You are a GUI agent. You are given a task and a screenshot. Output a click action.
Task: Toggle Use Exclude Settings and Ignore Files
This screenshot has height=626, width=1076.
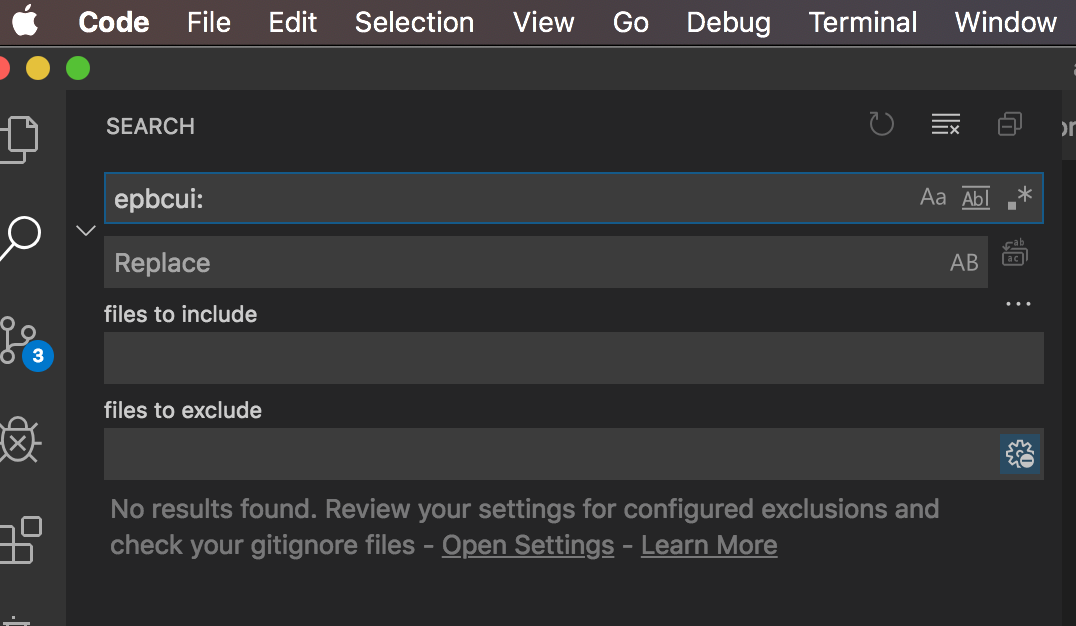[1019, 454]
